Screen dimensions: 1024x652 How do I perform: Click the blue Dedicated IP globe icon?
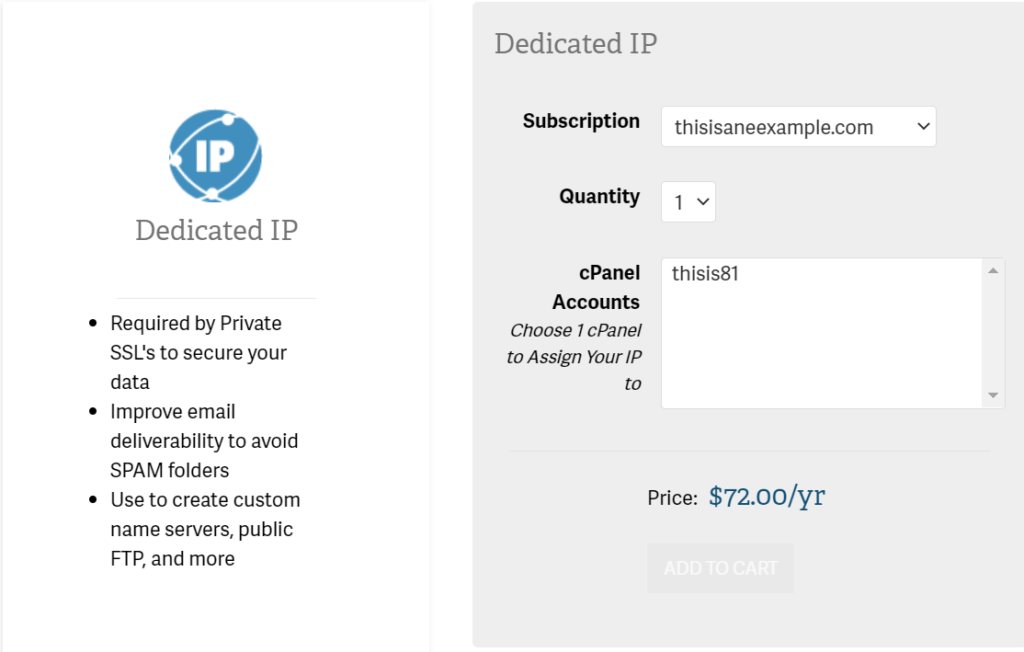point(216,156)
